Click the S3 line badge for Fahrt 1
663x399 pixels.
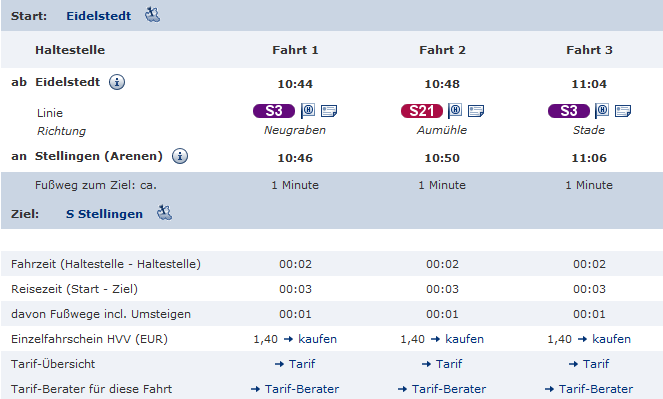coord(274,111)
